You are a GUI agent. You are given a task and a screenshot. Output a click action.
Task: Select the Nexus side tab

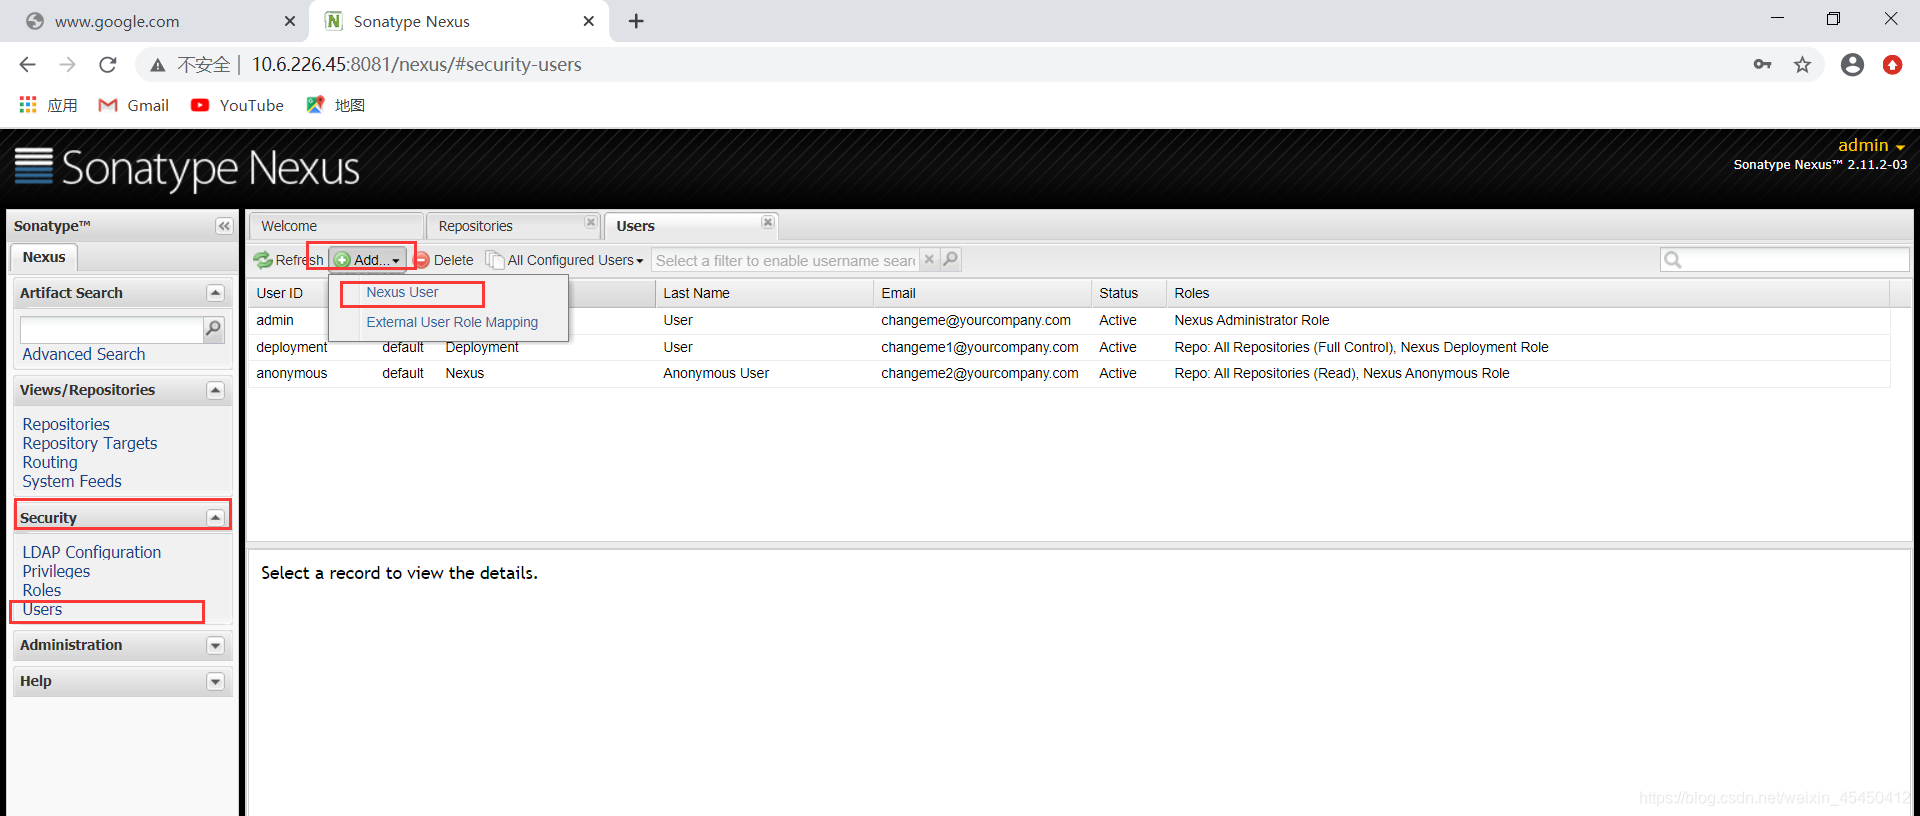tap(44, 257)
